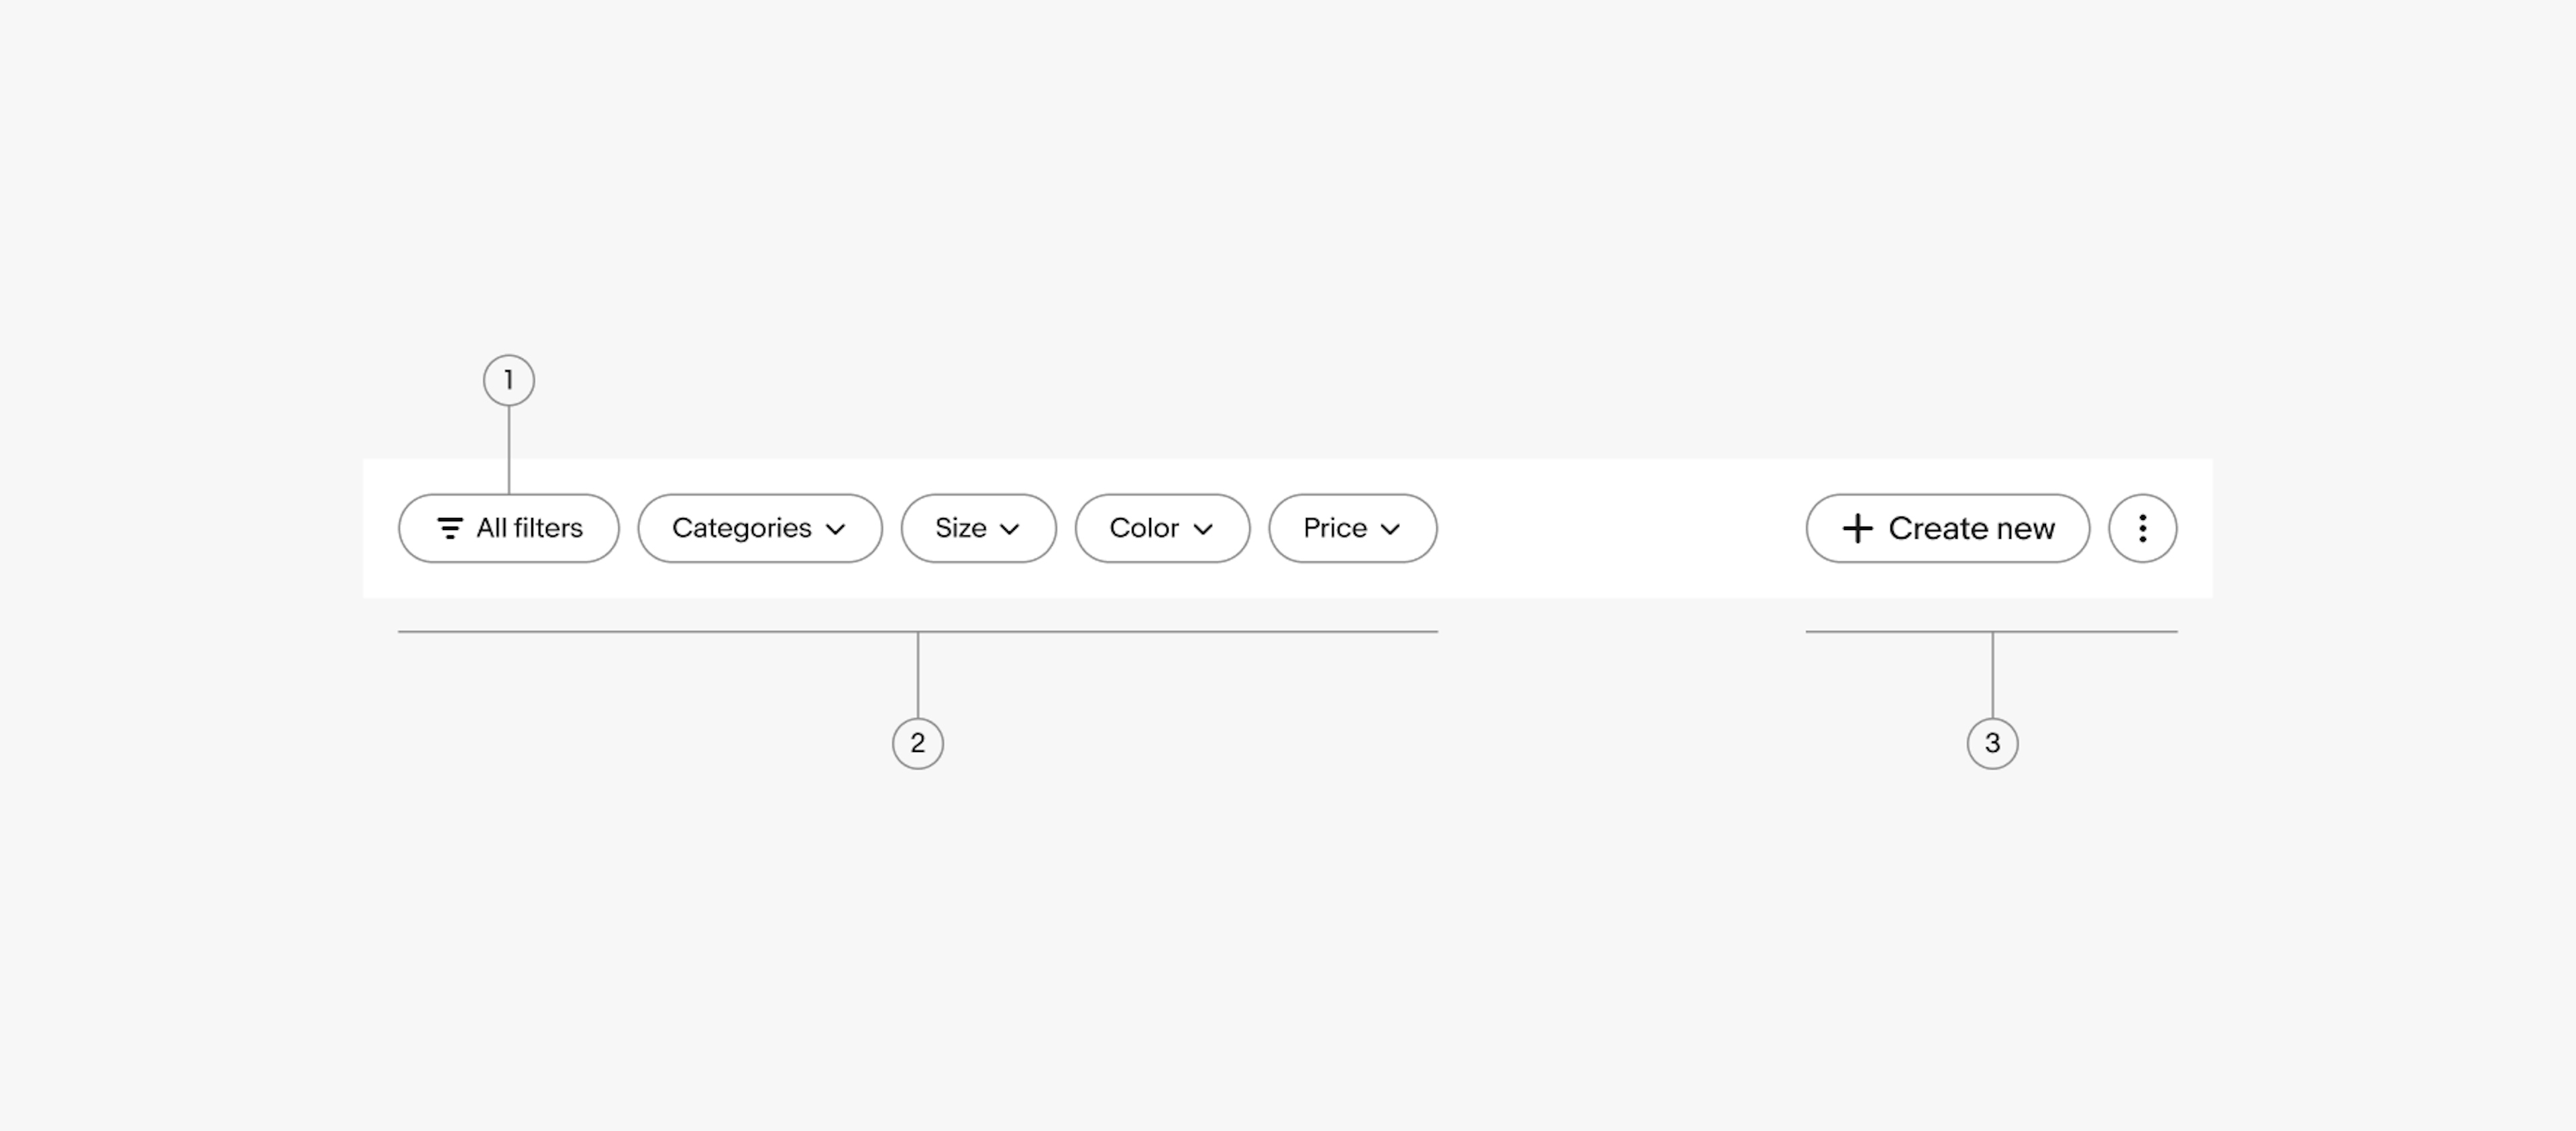Click the Color dropdown chevron
Screen dimensions: 2576x1131
tap(1207, 529)
